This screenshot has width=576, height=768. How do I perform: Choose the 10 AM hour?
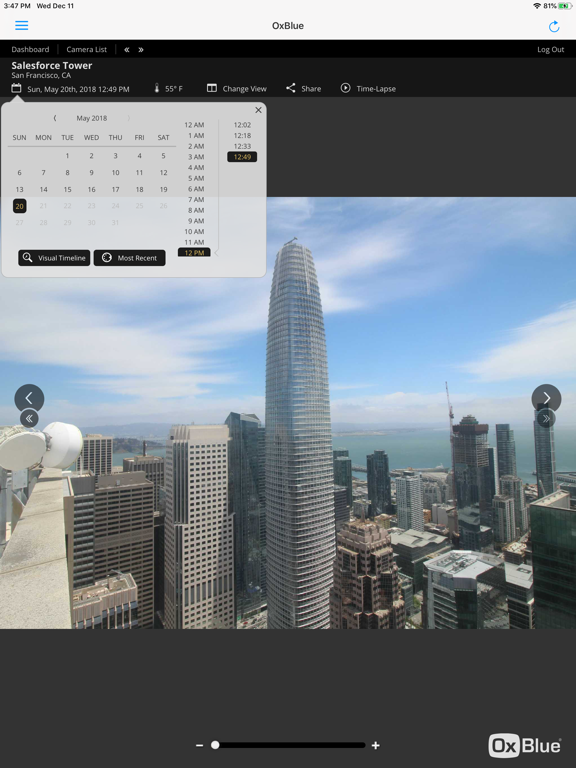coord(194,232)
